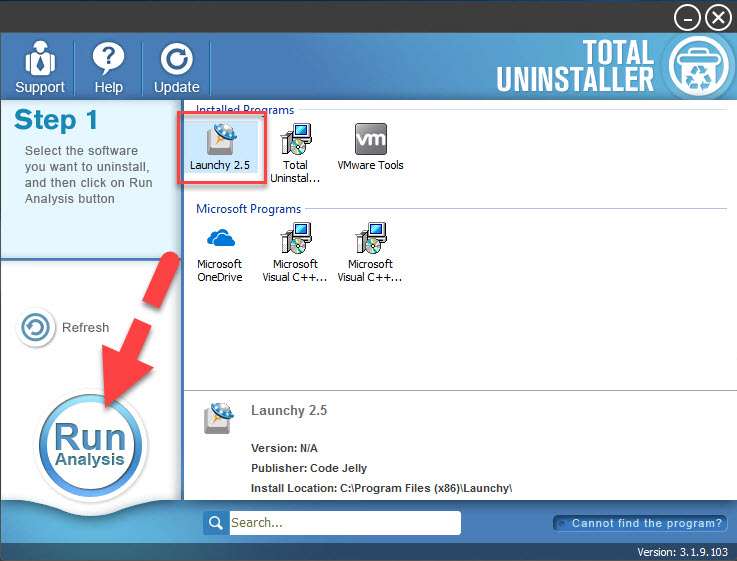Click the Publisher: Code Jelly text

click(x=309, y=468)
